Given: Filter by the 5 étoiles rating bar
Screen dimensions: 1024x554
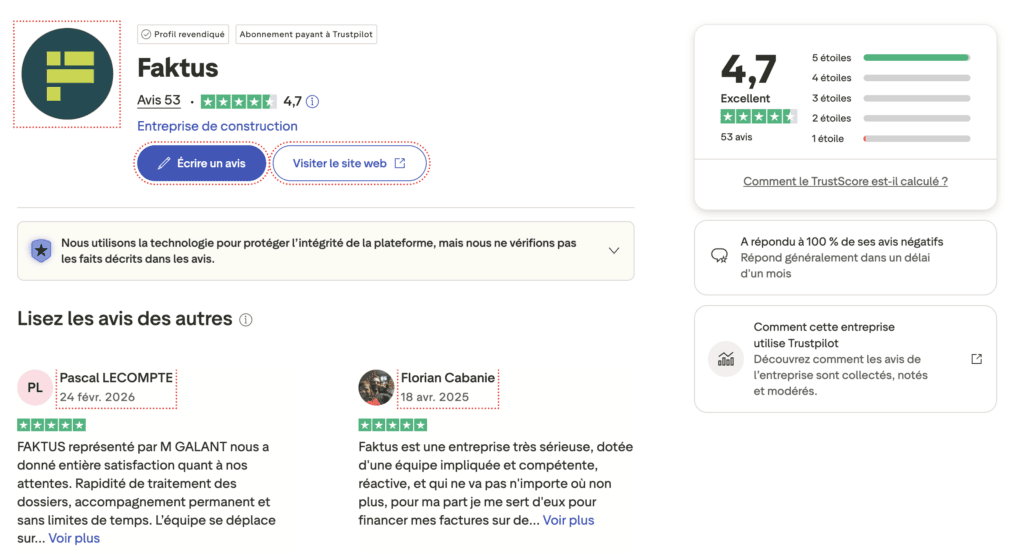Looking at the screenshot, I should [917, 57].
